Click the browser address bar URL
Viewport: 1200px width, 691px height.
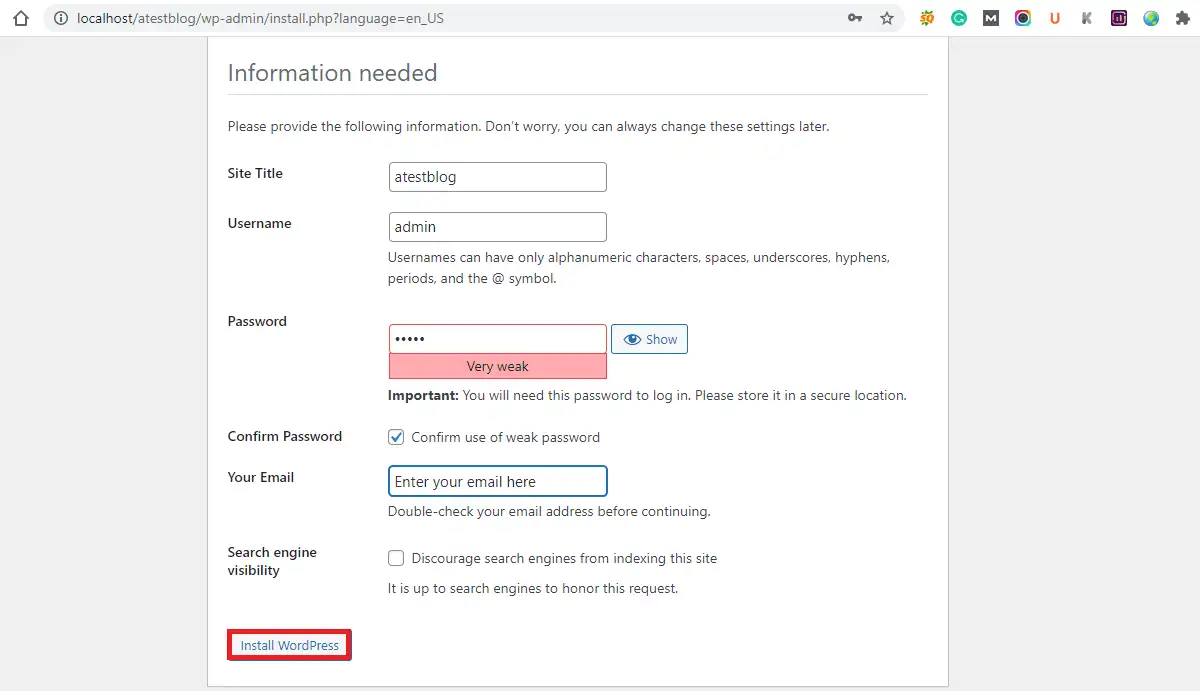pyautogui.click(x=260, y=18)
